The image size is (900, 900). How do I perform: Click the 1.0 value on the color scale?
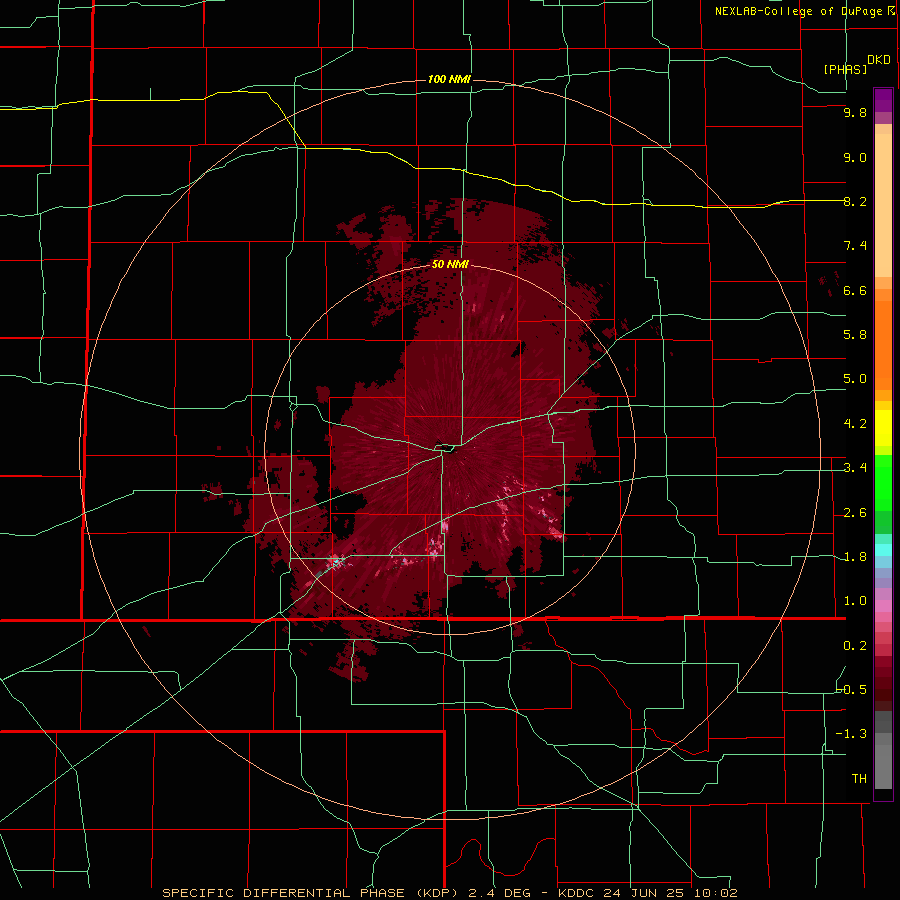click(x=855, y=601)
